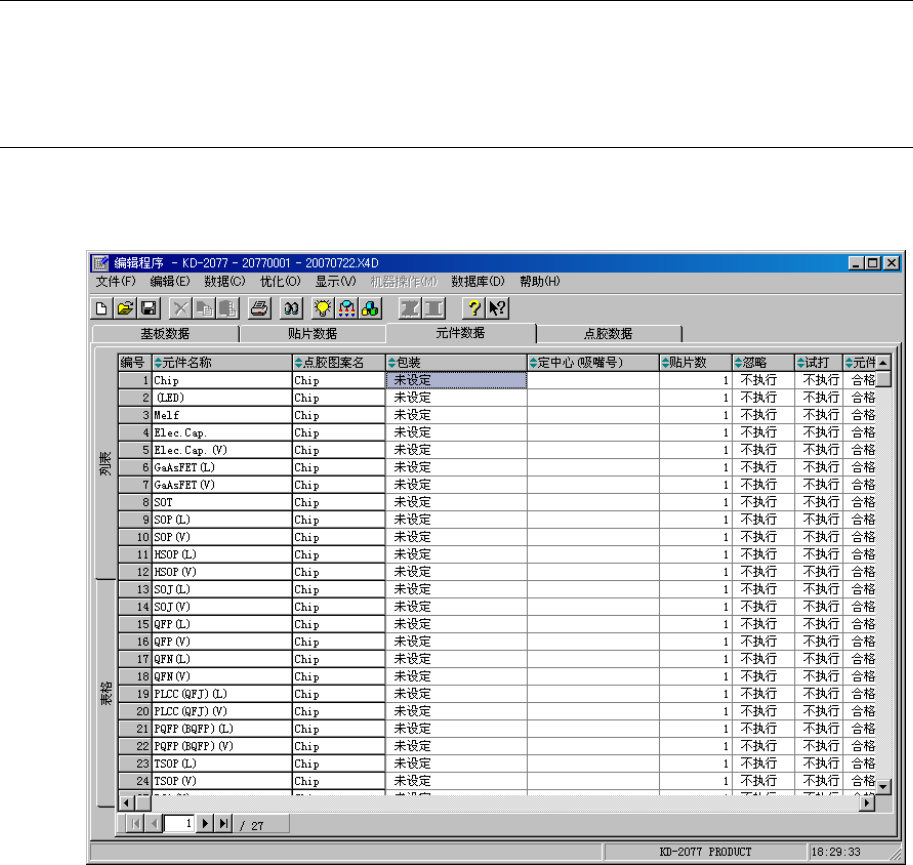Select the 包装 cell for the Melf row
The width and height of the screenshot is (913, 865).
point(455,415)
